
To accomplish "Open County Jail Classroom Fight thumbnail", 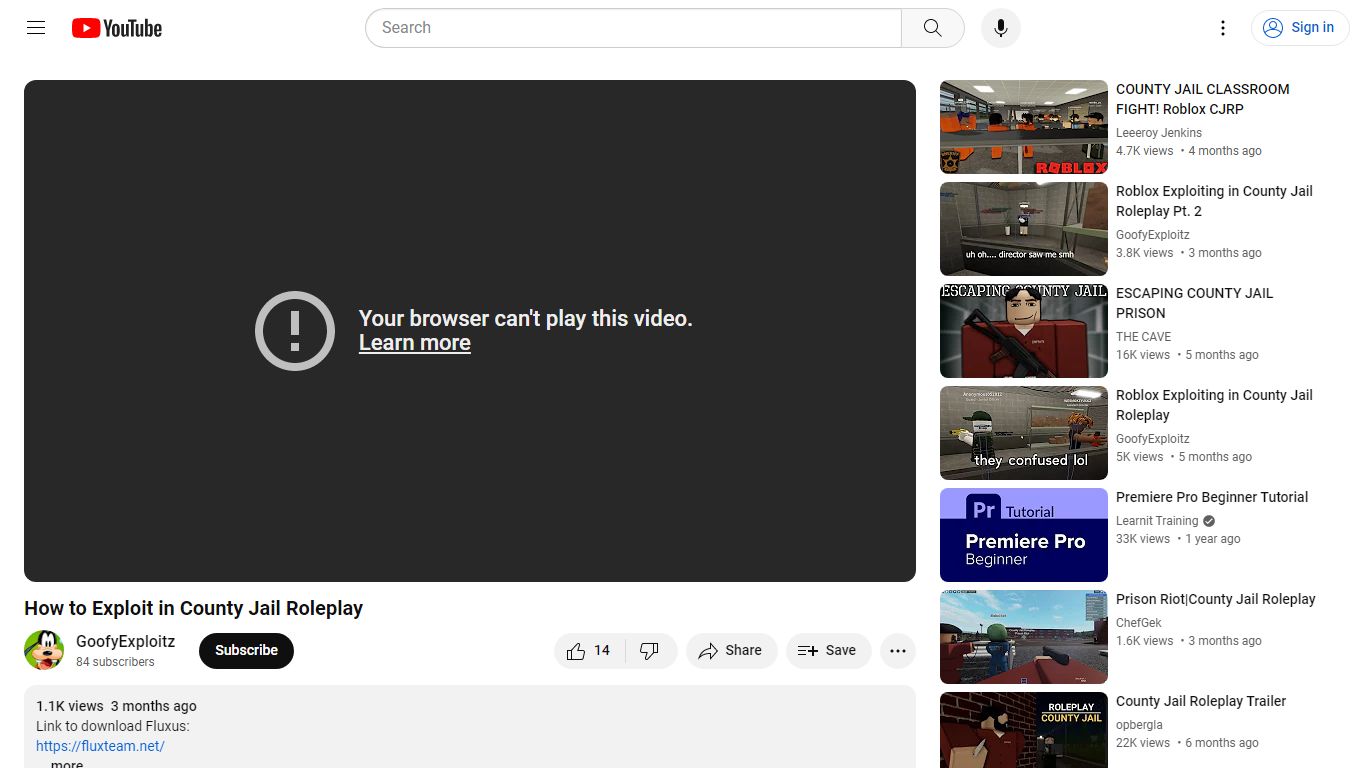I will coord(1024,127).
